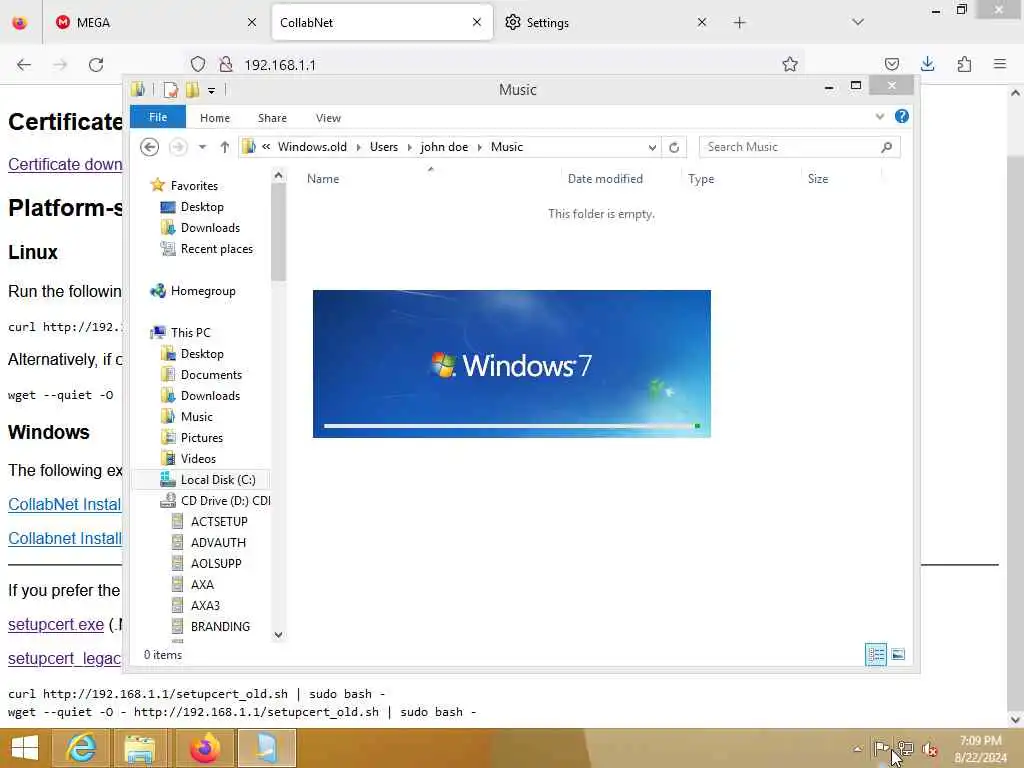Image resolution: width=1024 pixels, height=768 pixels.
Task: Open the Firefox Pocket save icon
Action: pyautogui.click(x=891, y=64)
